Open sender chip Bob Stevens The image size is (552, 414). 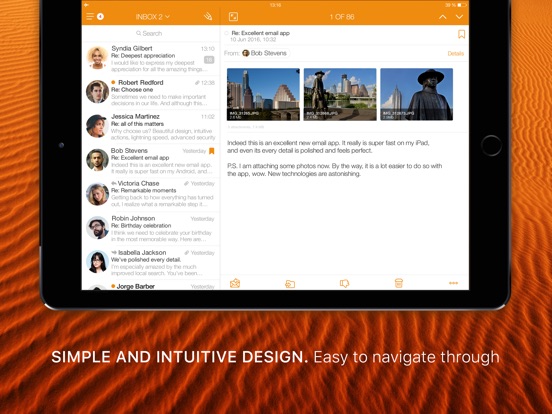tap(266, 53)
